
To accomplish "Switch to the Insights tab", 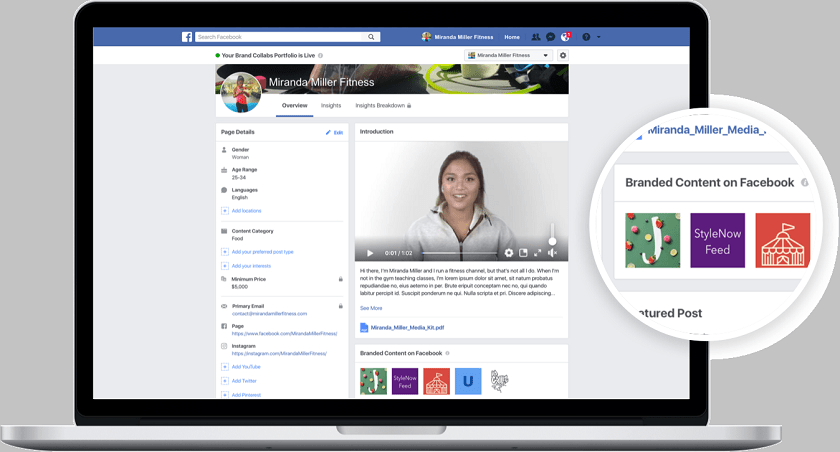I will pyautogui.click(x=331, y=105).
